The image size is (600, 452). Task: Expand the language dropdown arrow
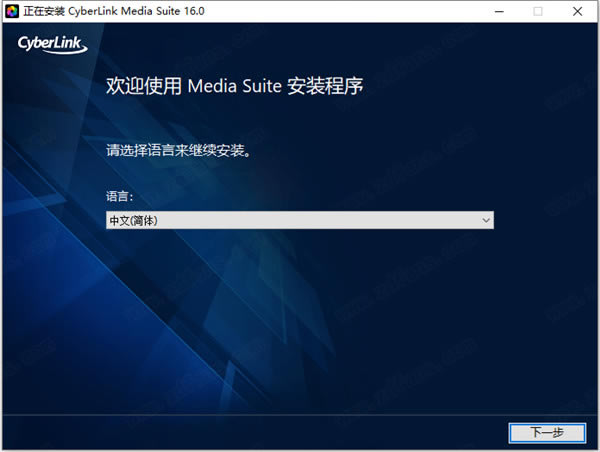pyautogui.click(x=485, y=220)
